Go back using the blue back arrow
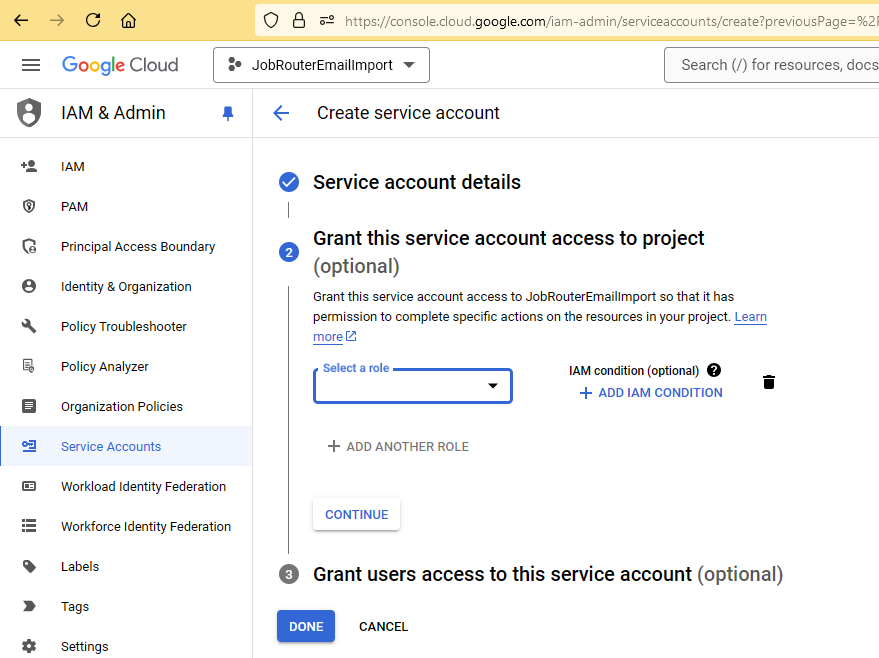 tap(281, 113)
